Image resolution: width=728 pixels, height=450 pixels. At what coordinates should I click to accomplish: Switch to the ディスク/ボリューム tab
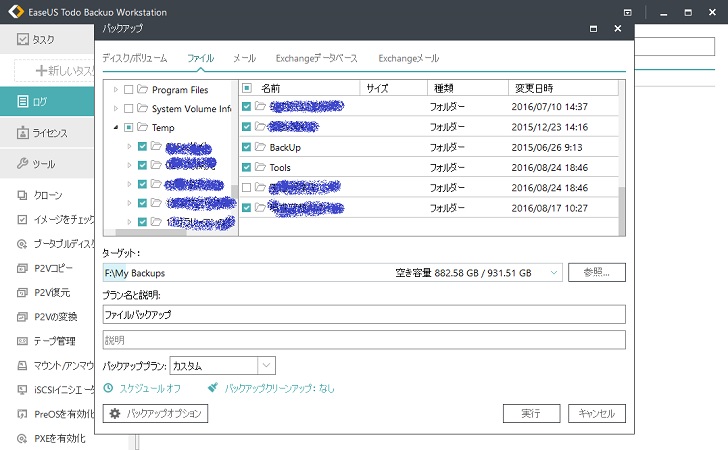tap(135, 58)
